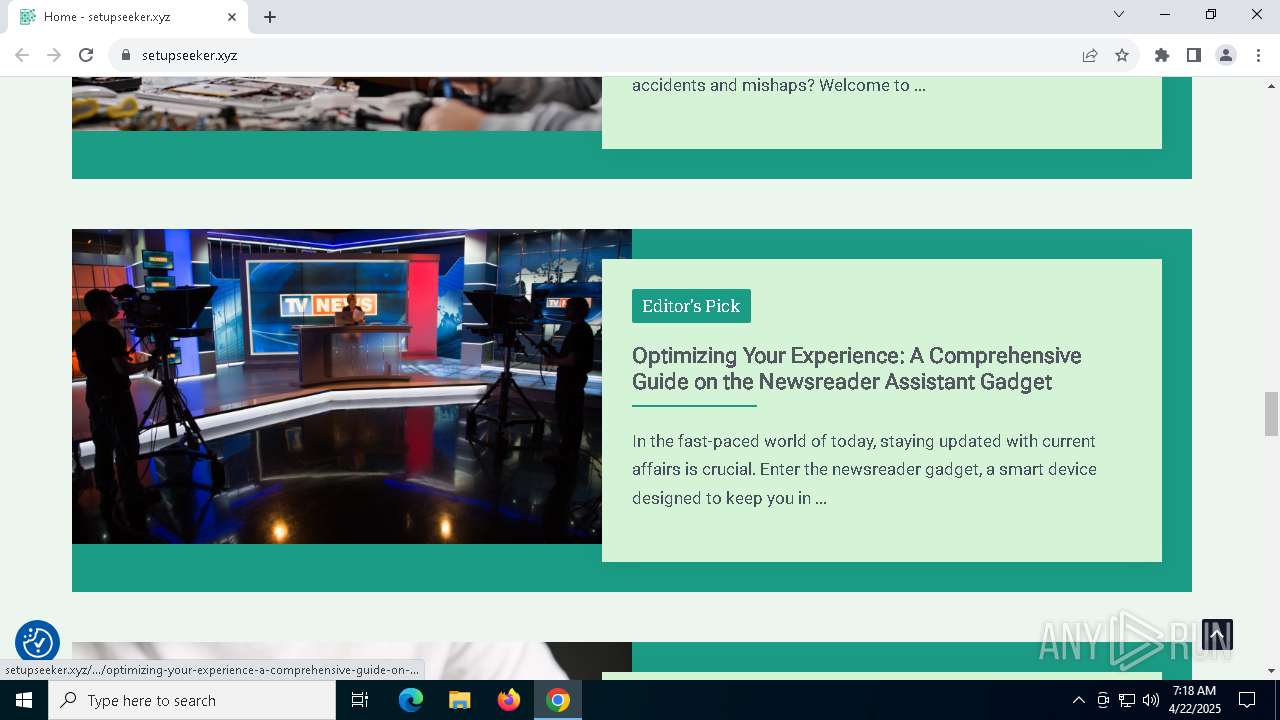The width and height of the screenshot is (1280, 720).
Task: View site information lock icon
Action: [126, 55]
